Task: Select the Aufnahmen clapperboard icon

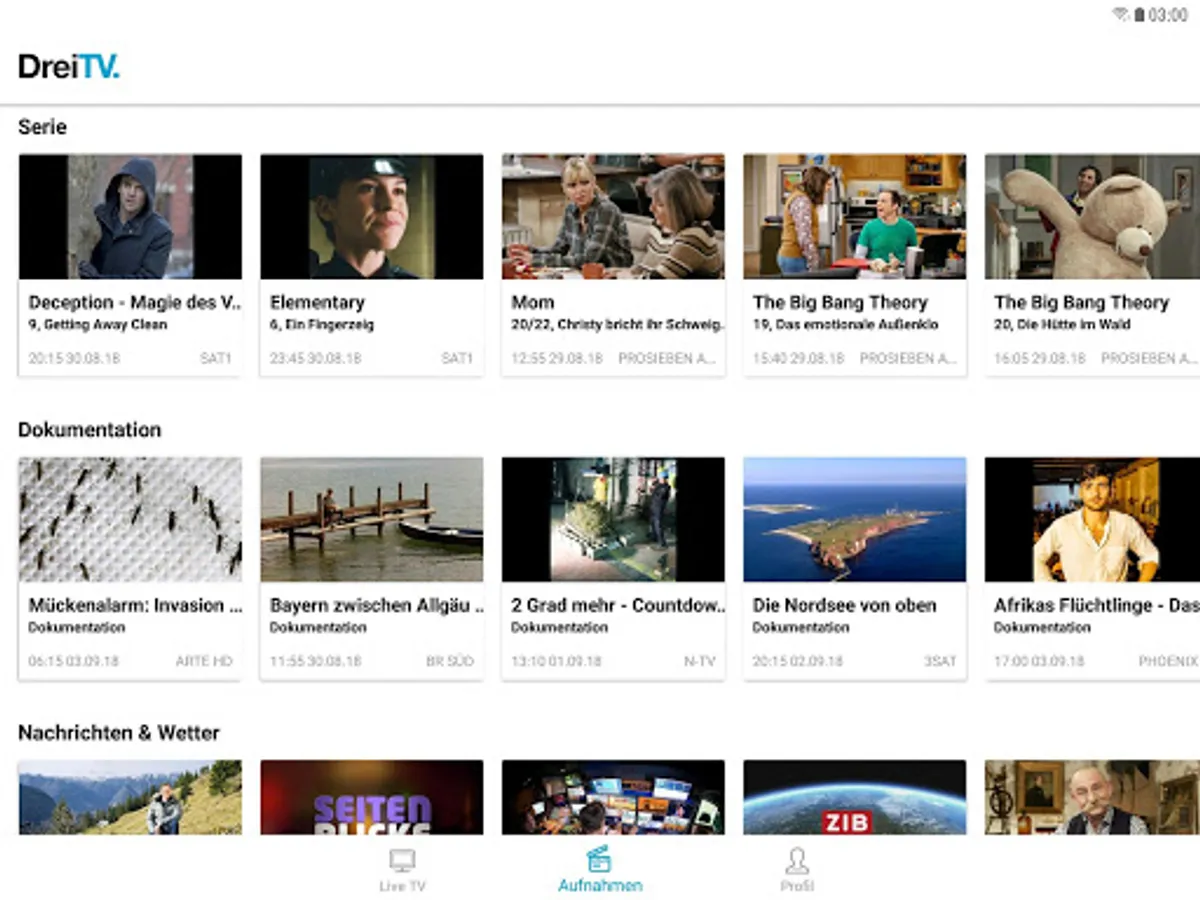Action: click(599, 860)
